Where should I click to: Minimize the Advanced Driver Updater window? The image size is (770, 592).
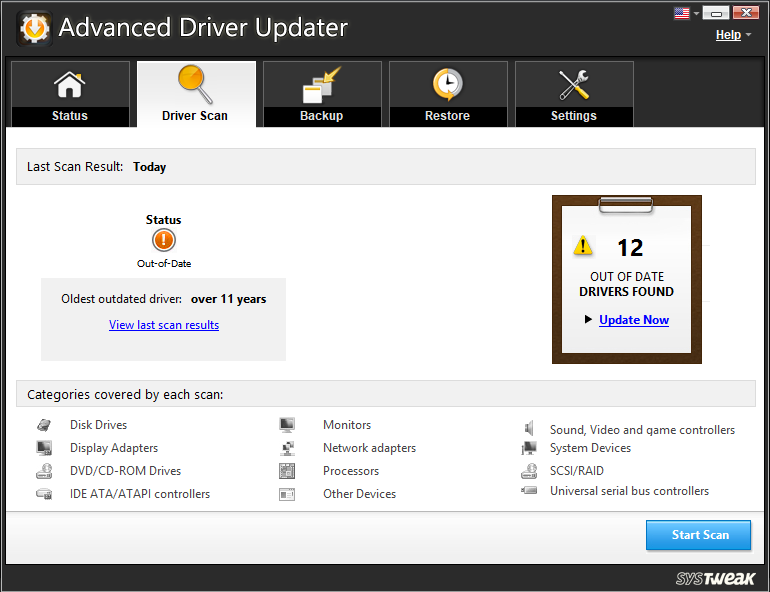(715, 13)
